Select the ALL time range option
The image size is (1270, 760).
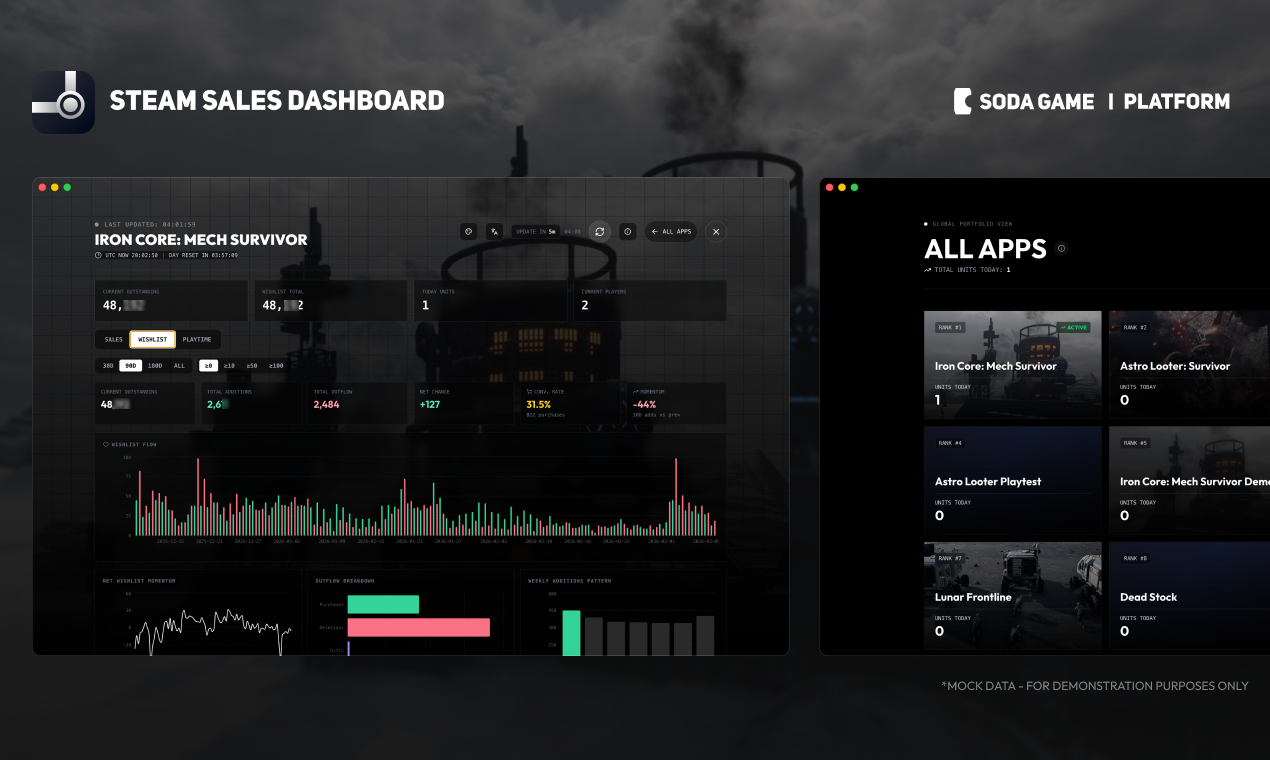179,365
